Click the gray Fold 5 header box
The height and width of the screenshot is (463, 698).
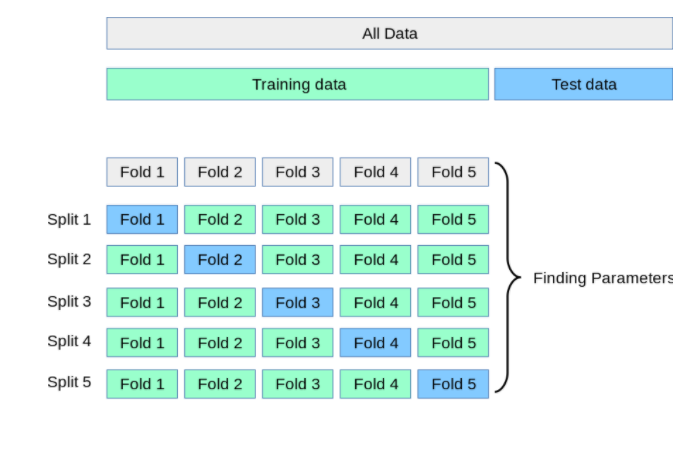453,172
